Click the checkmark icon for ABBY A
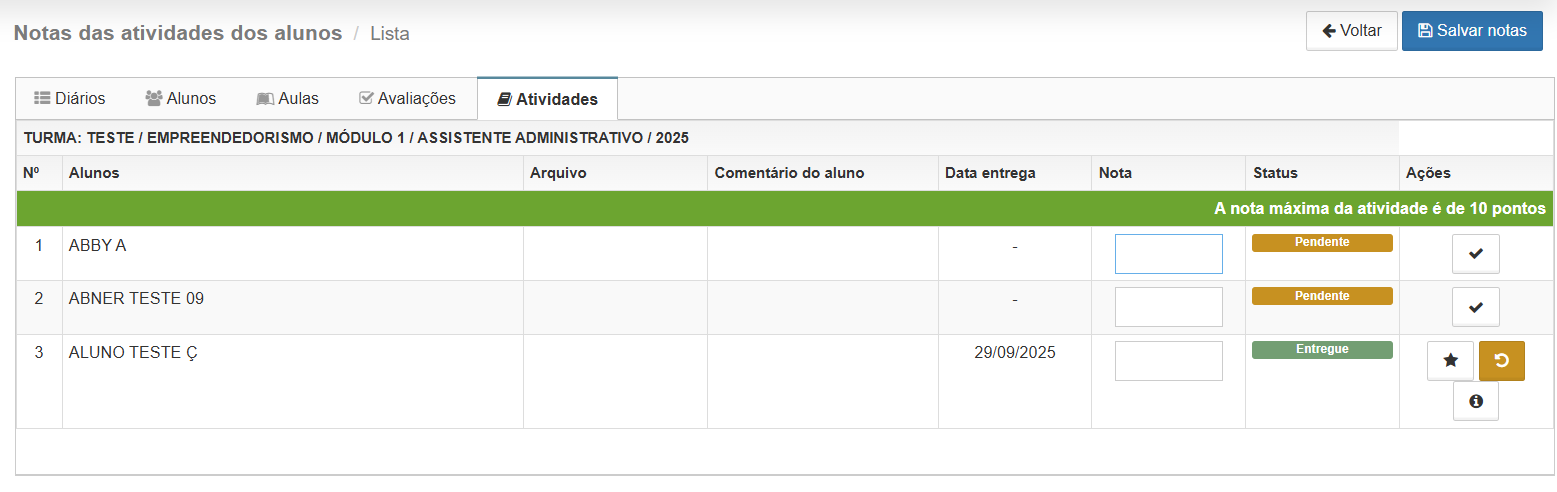 [x=1475, y=254]
